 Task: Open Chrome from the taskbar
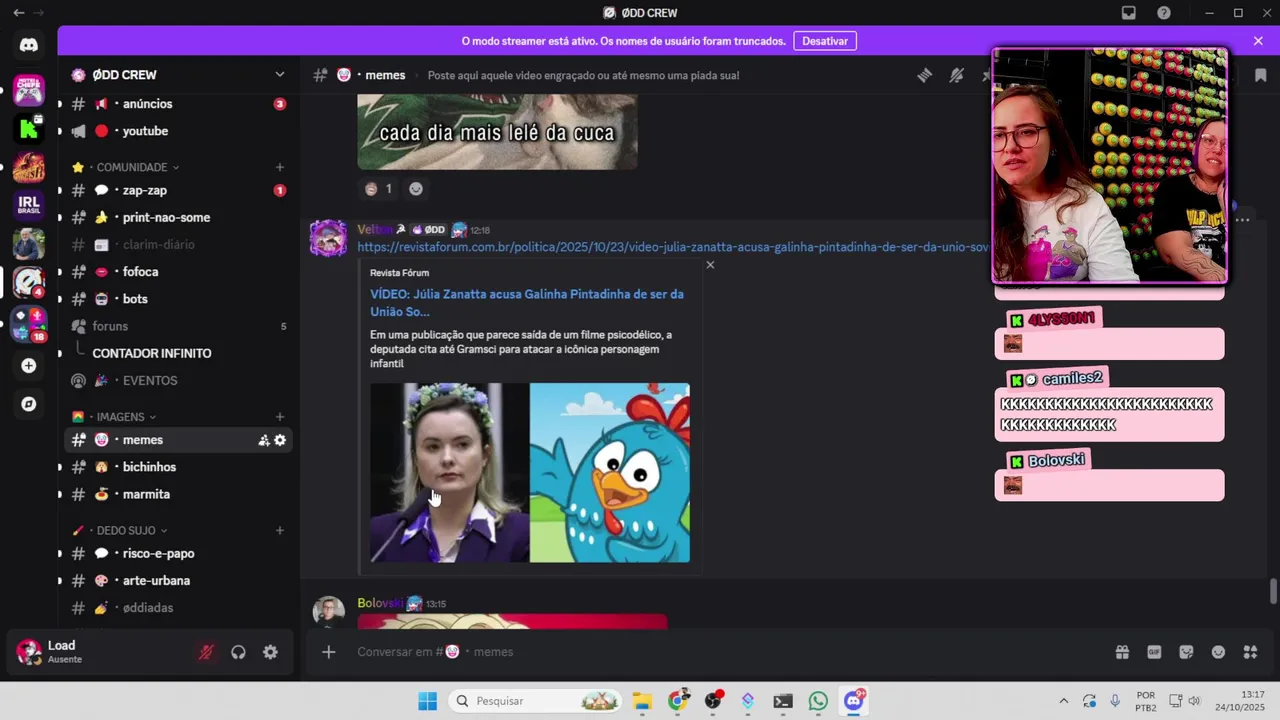point(678,701)
